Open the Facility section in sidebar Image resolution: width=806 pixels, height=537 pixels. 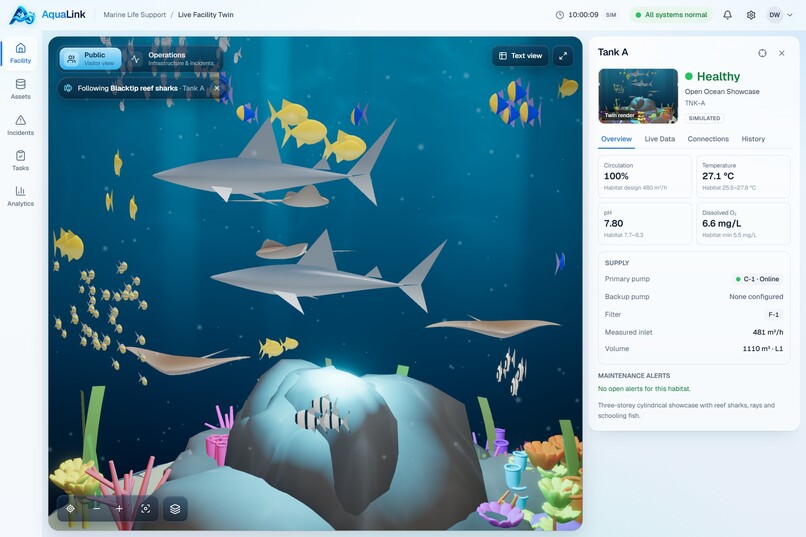[x=21, y=53]
